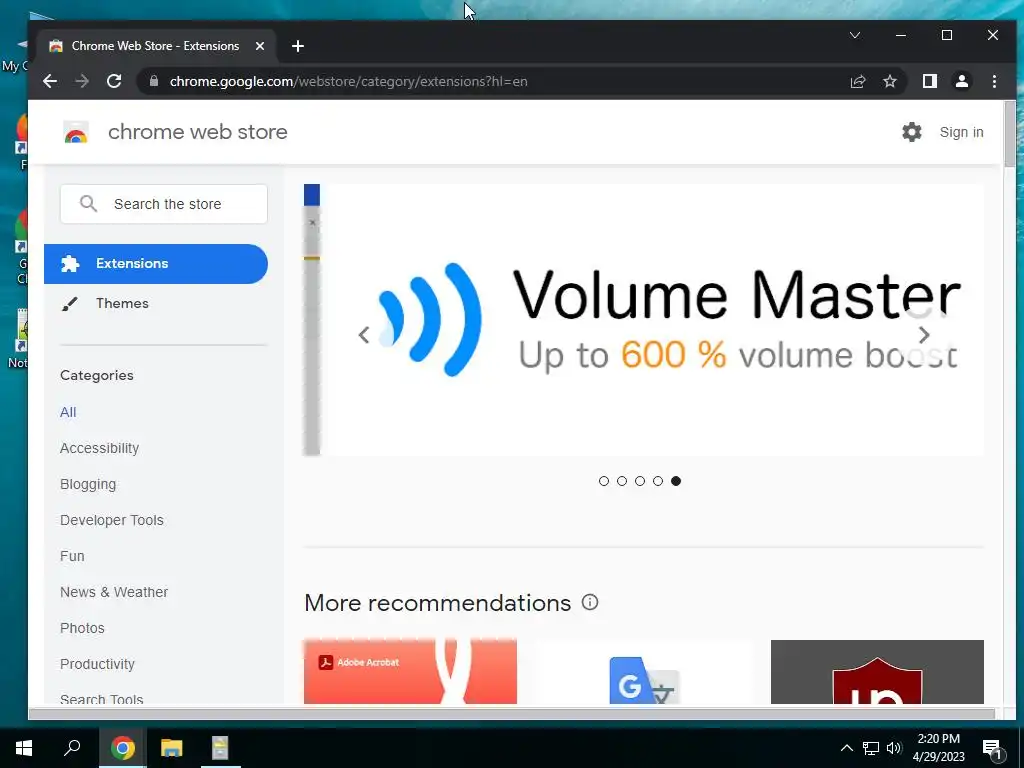Image resolution: width=1024 pixels, height=768 pixels.
Task: Choose the Photos category
Action: click(x=82, y=628)
